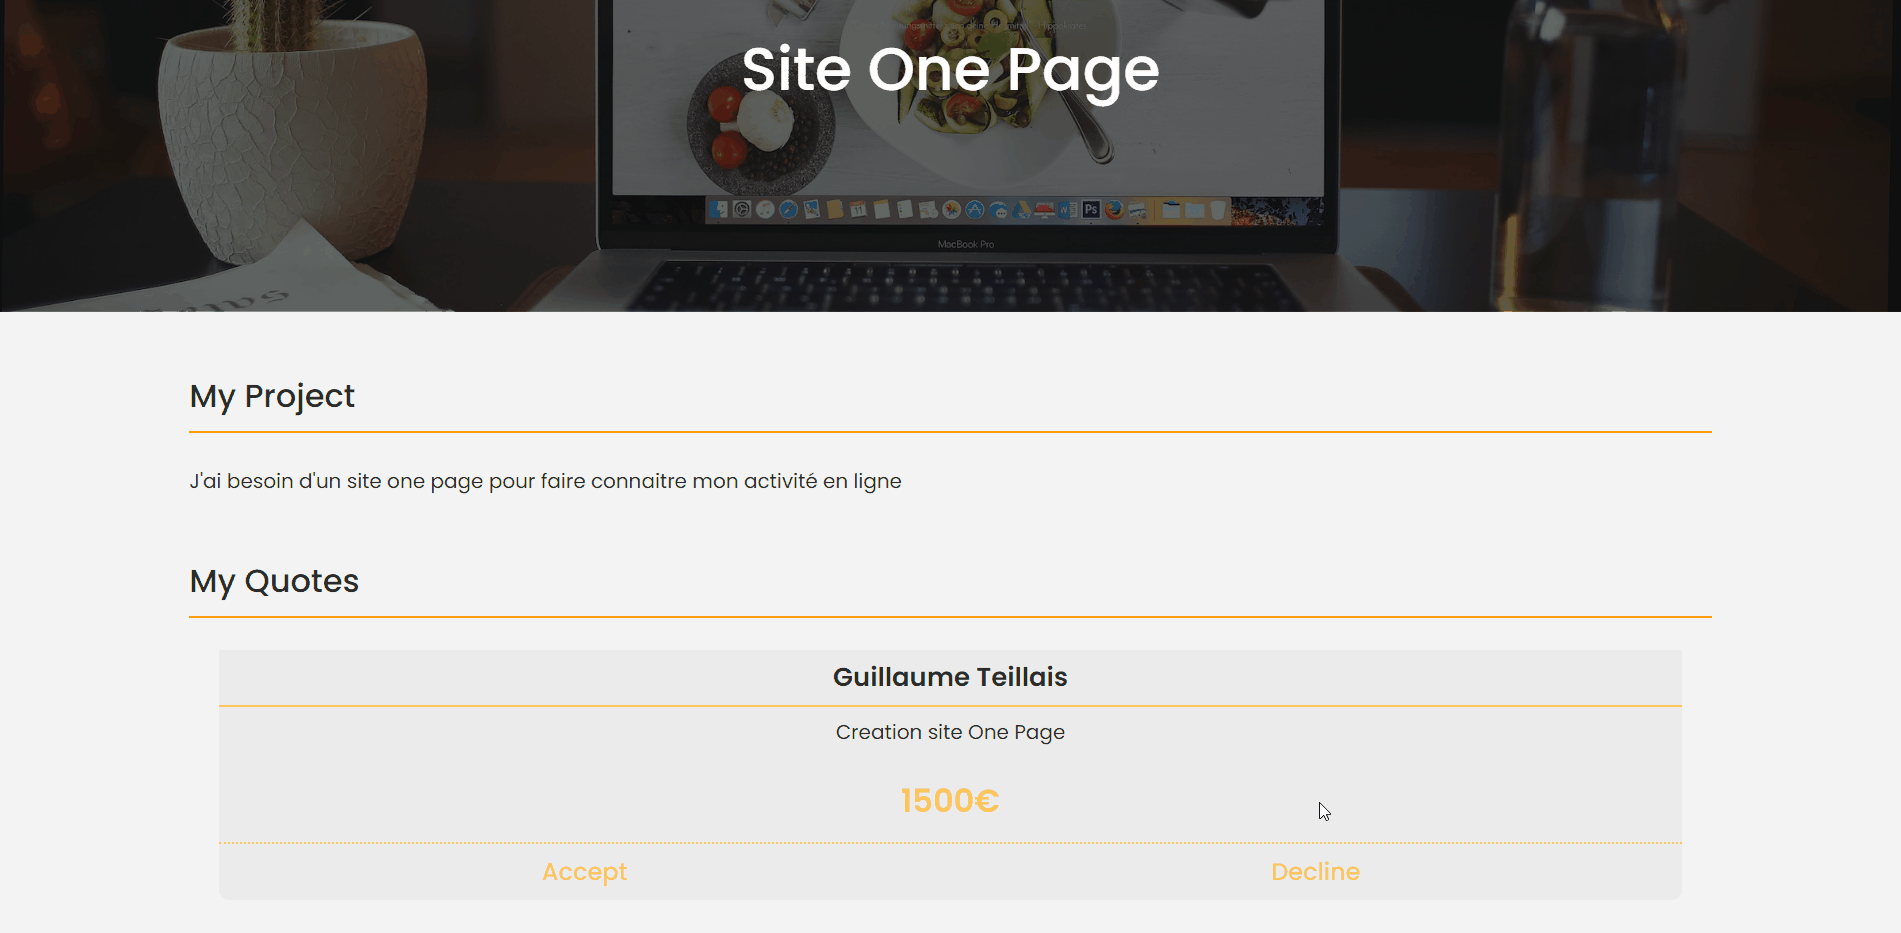The height and width of the screenshot is (933, 1901).
Task: Click the Finder icon in the pictured dock
Action: pos(719,209)
